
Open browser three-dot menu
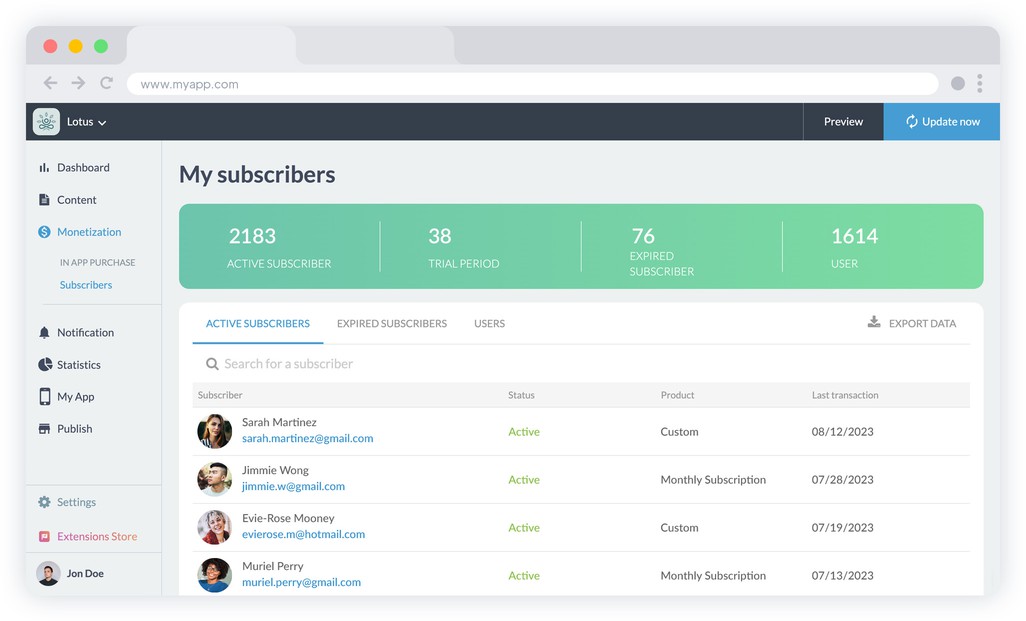[x=980, y=84]
